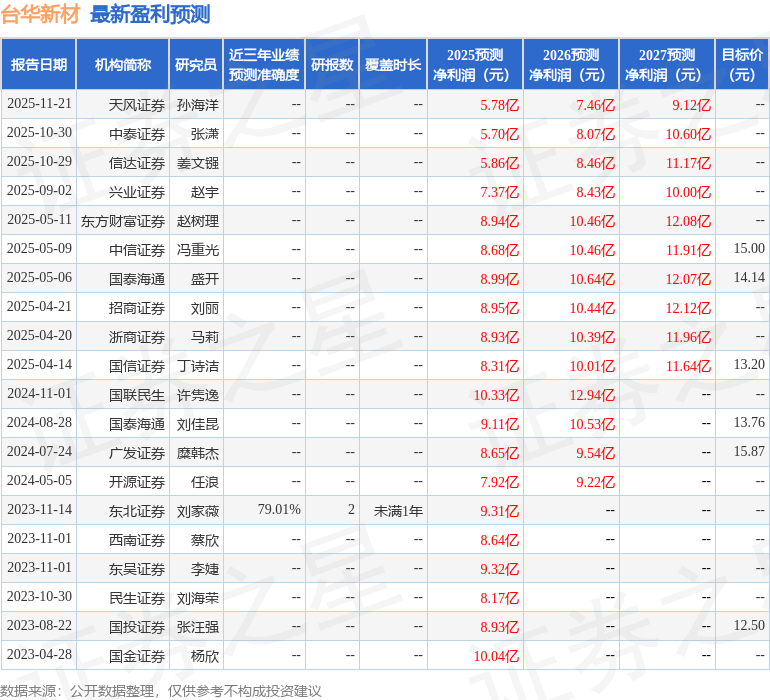The width and height of the screenshot is (770, 700).
Task: Click analyst name 孙海洋
Action: (197, 105)
